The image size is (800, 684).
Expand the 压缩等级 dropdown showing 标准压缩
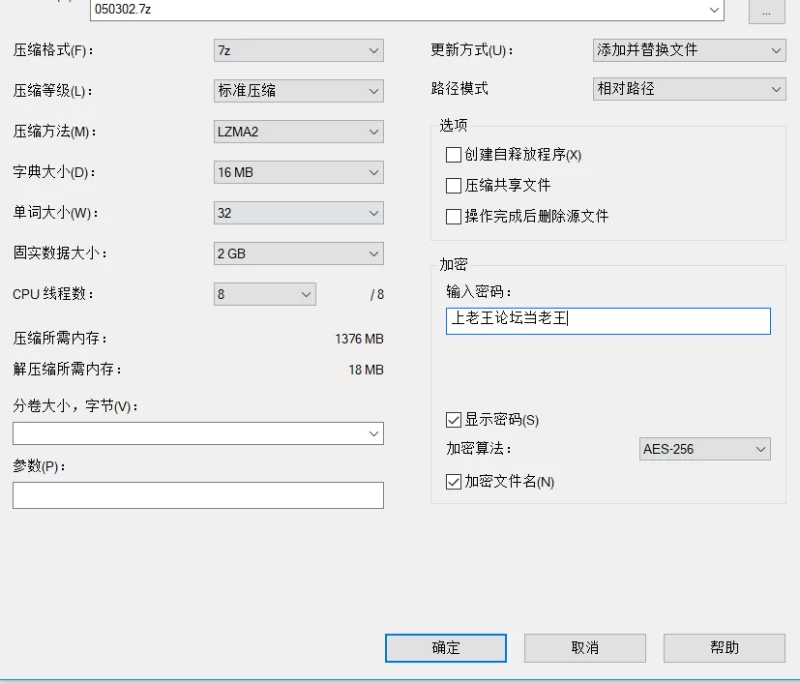298,91
